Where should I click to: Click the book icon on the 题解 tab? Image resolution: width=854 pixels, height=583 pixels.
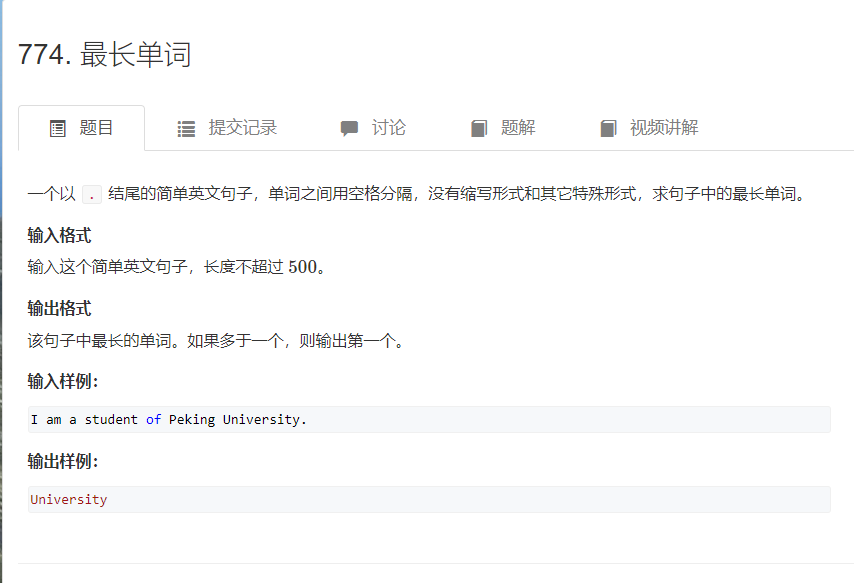[480, 127]
